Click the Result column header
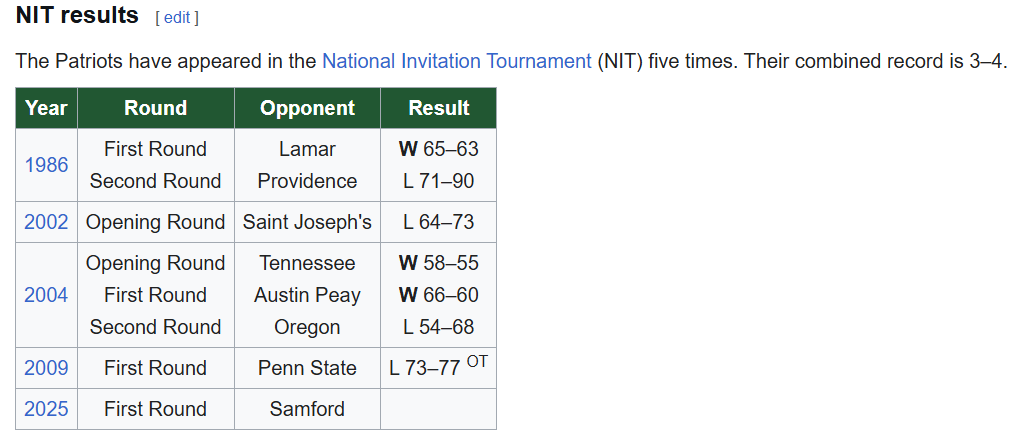Image resolution: width=1031 pixels, height=436 pixels. click(x=438, y=108)
